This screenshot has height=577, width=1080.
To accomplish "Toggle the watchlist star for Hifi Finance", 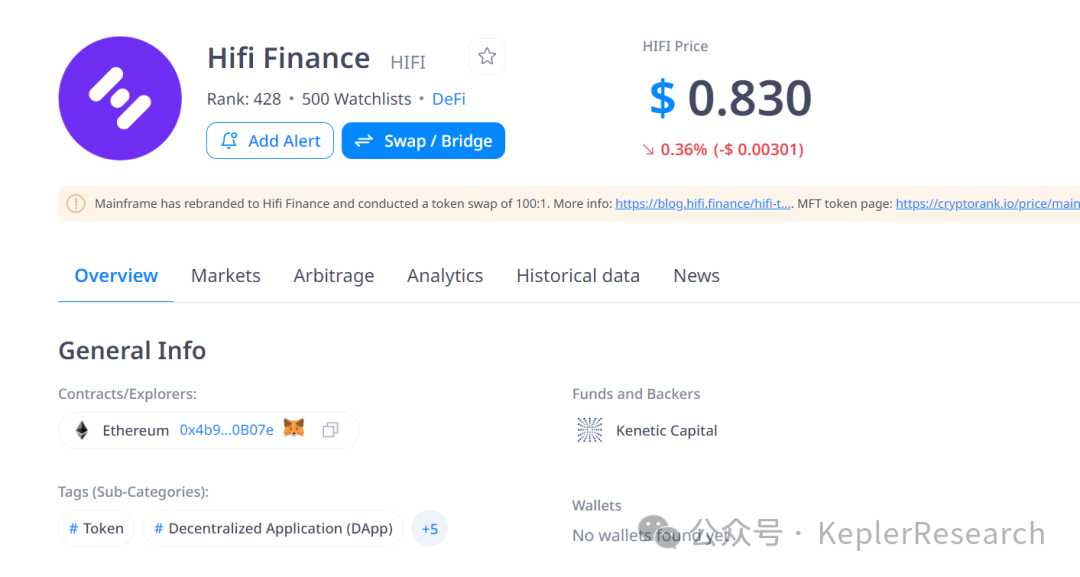I will [x=487, y=57].
